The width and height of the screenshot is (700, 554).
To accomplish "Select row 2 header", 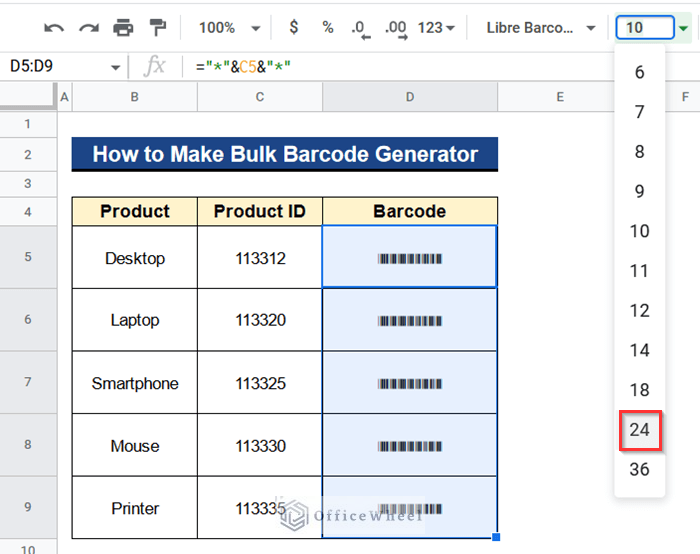I will 28,154.
